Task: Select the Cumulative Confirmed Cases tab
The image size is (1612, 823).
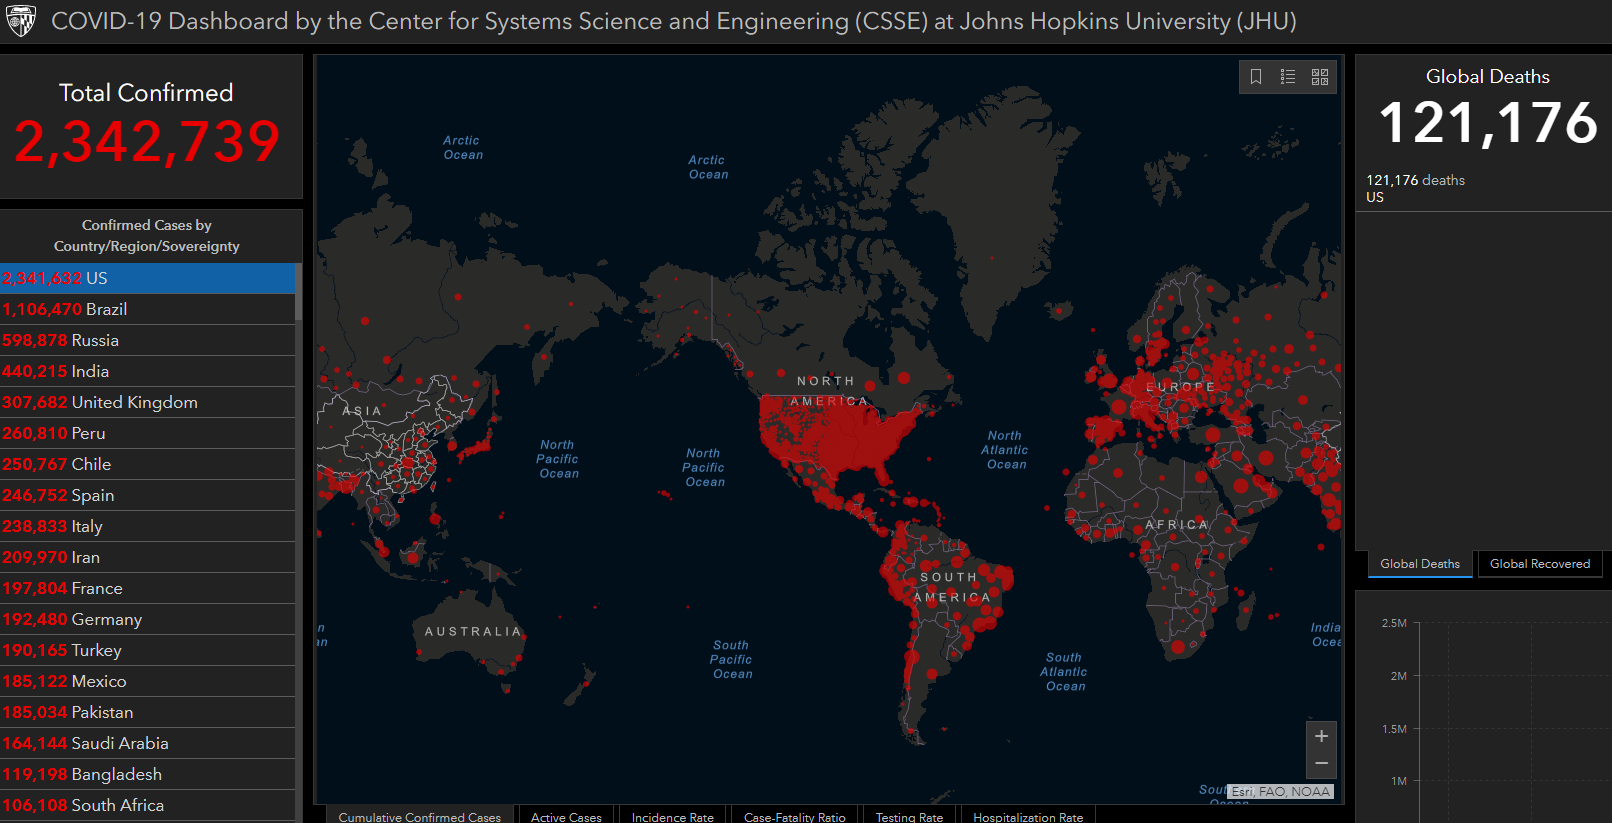Action: (420, 816)
